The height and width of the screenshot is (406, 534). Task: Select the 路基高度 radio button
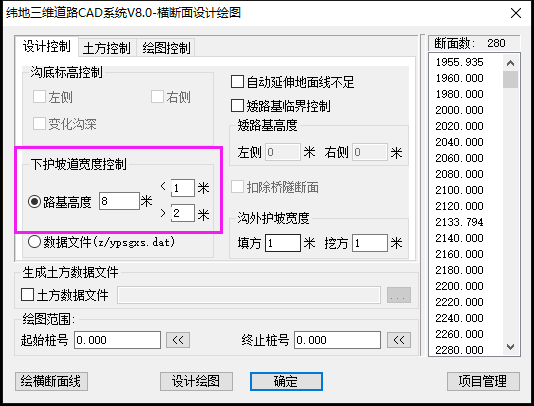tap(34, 202)
